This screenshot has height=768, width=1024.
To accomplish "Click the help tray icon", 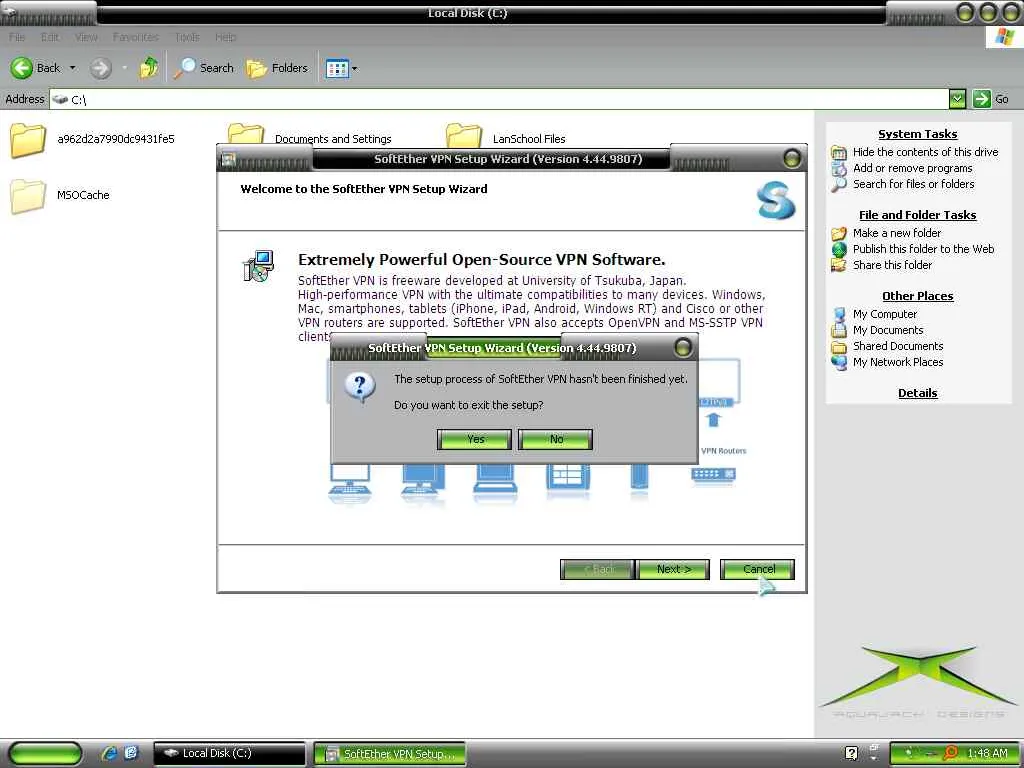I will 851,753.
